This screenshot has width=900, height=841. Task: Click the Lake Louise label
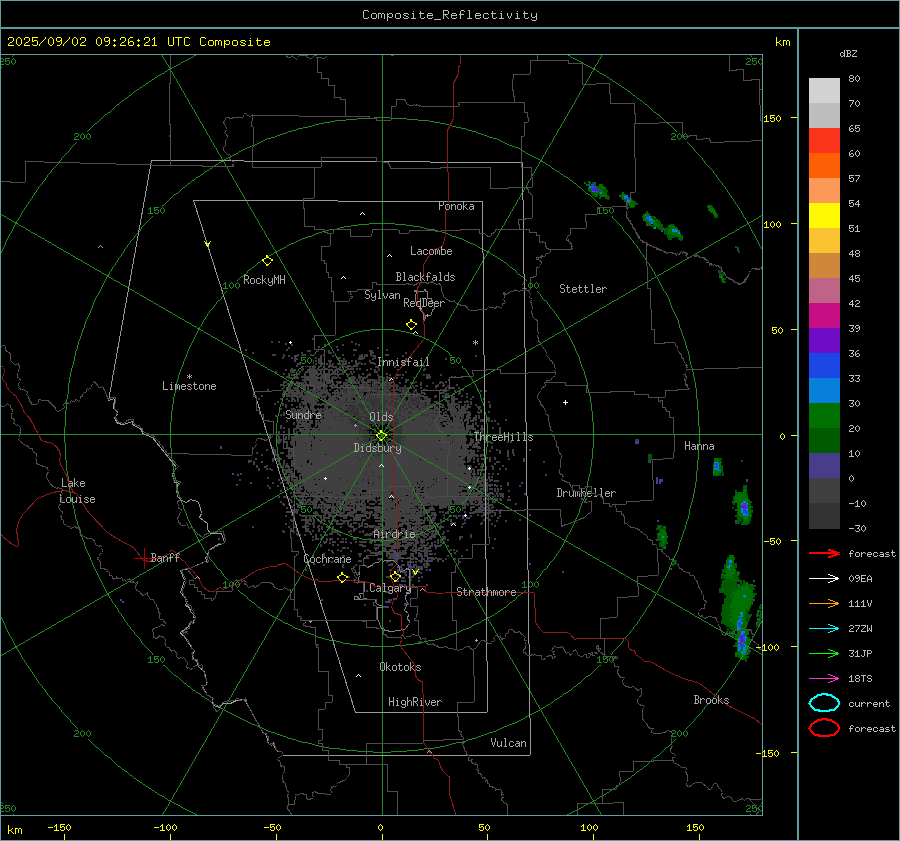(77, 491)
